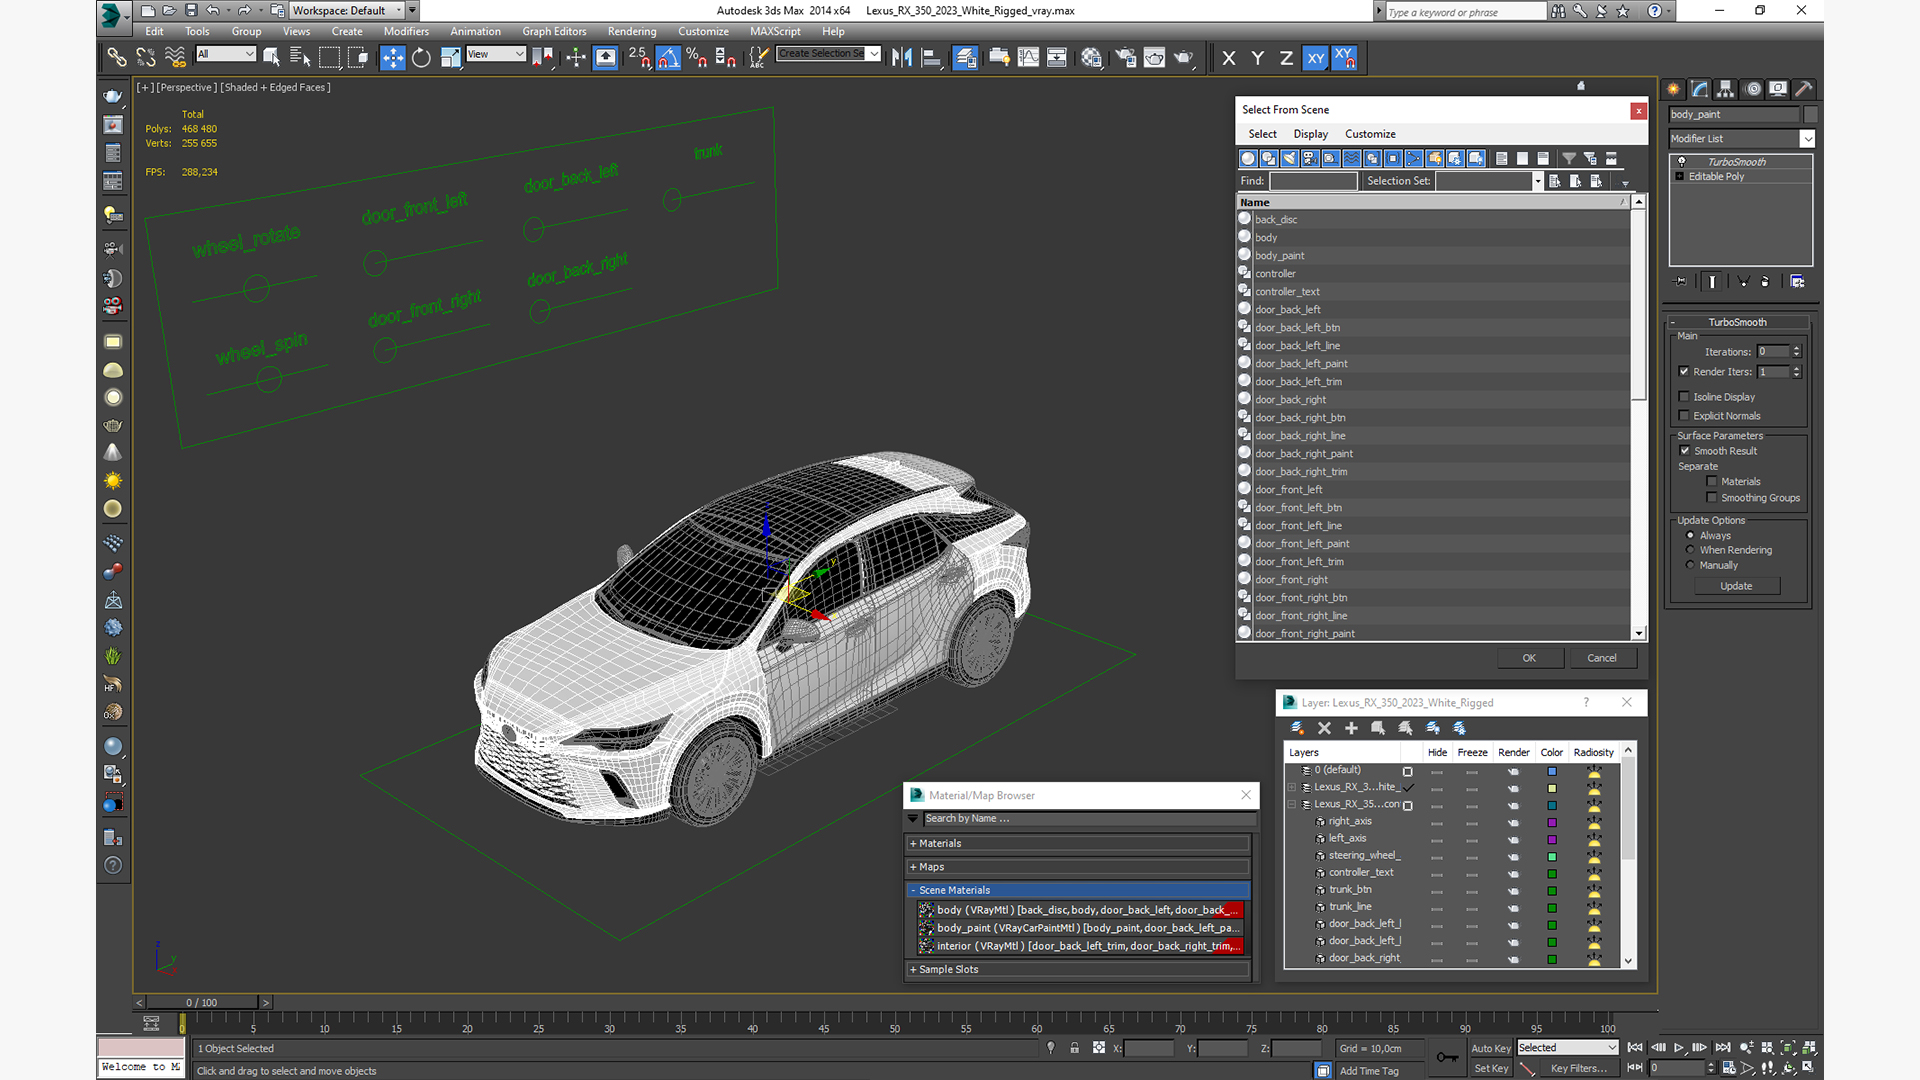1920x1080 pixels.
Task: Open the Workspace Default dropdown
Action: tap(347, 11)
